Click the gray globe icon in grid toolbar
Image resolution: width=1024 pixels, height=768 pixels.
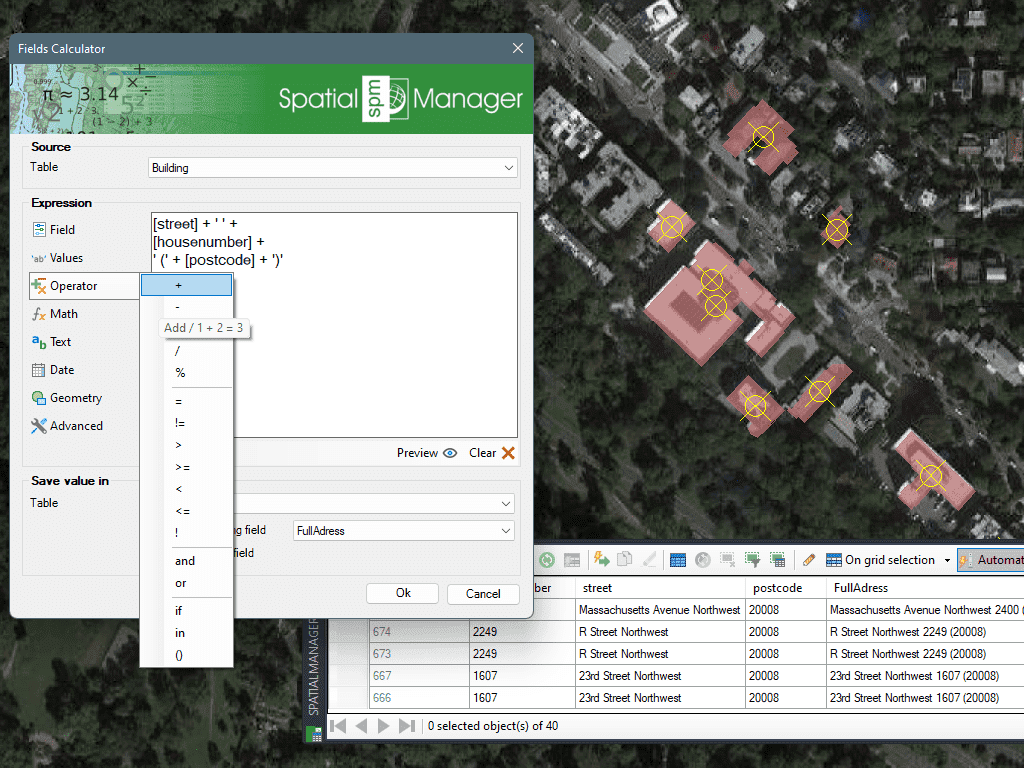pos(703,560)
